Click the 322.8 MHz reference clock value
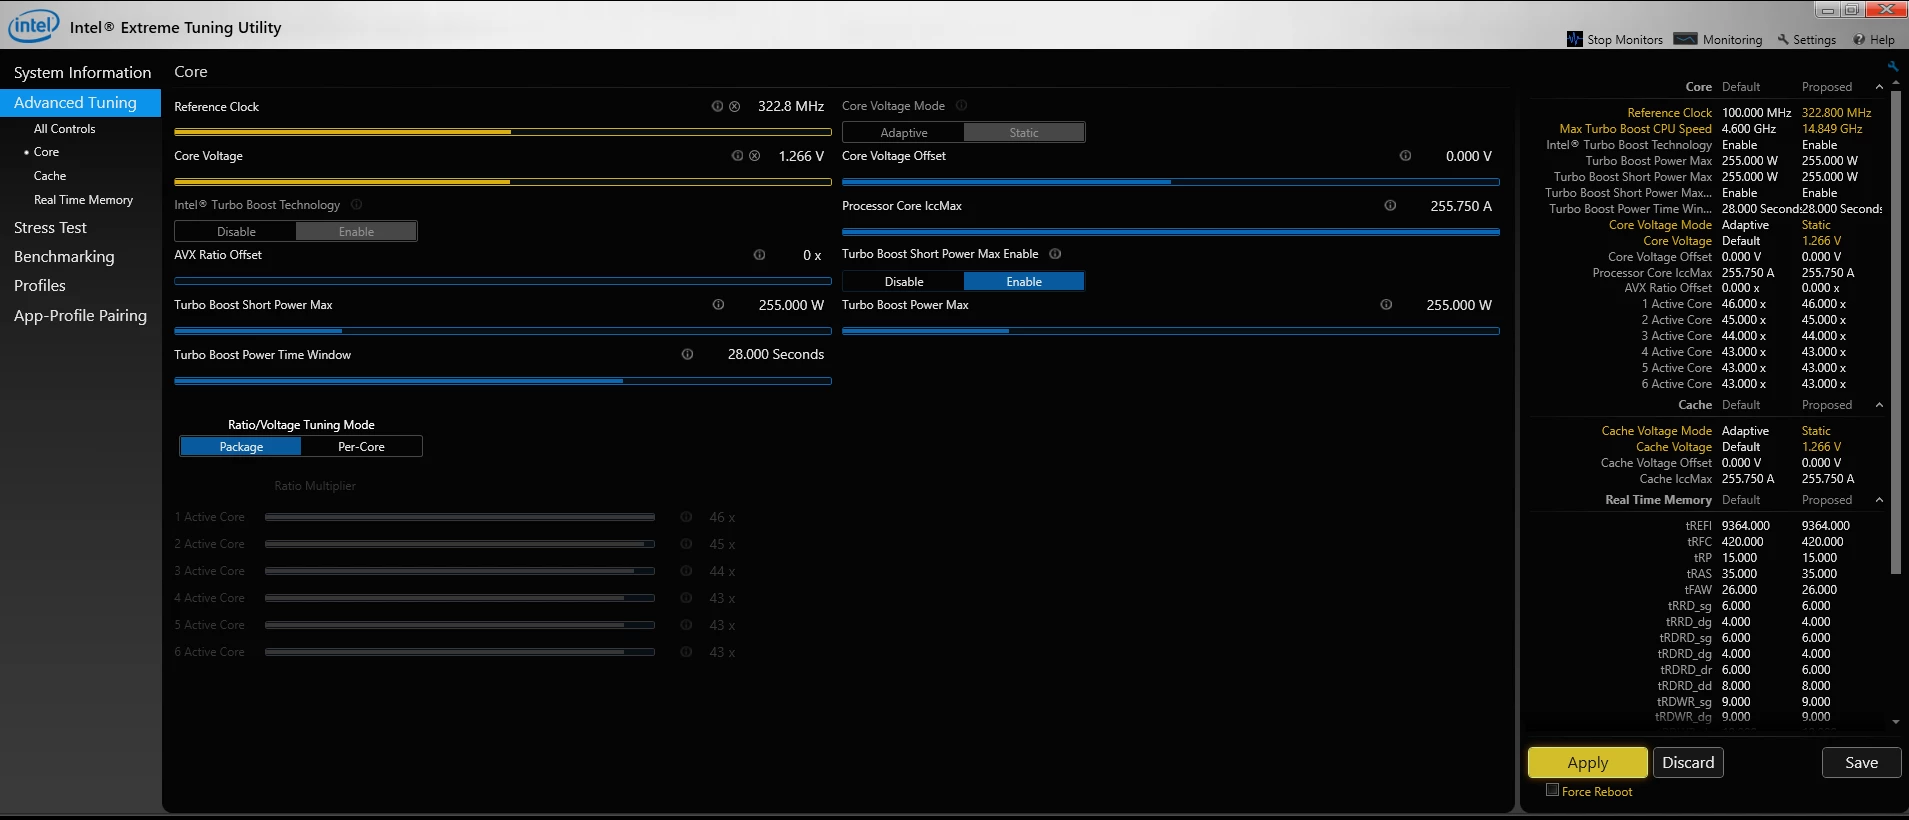Image resolution: width=1909 pixels, height=820 pixels. click(791, 106)
